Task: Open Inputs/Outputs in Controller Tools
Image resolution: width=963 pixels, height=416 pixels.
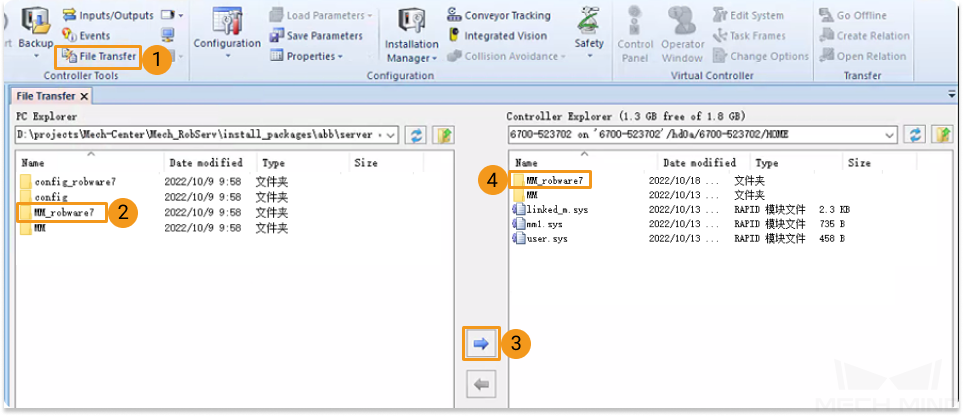Action: point(108,15)
